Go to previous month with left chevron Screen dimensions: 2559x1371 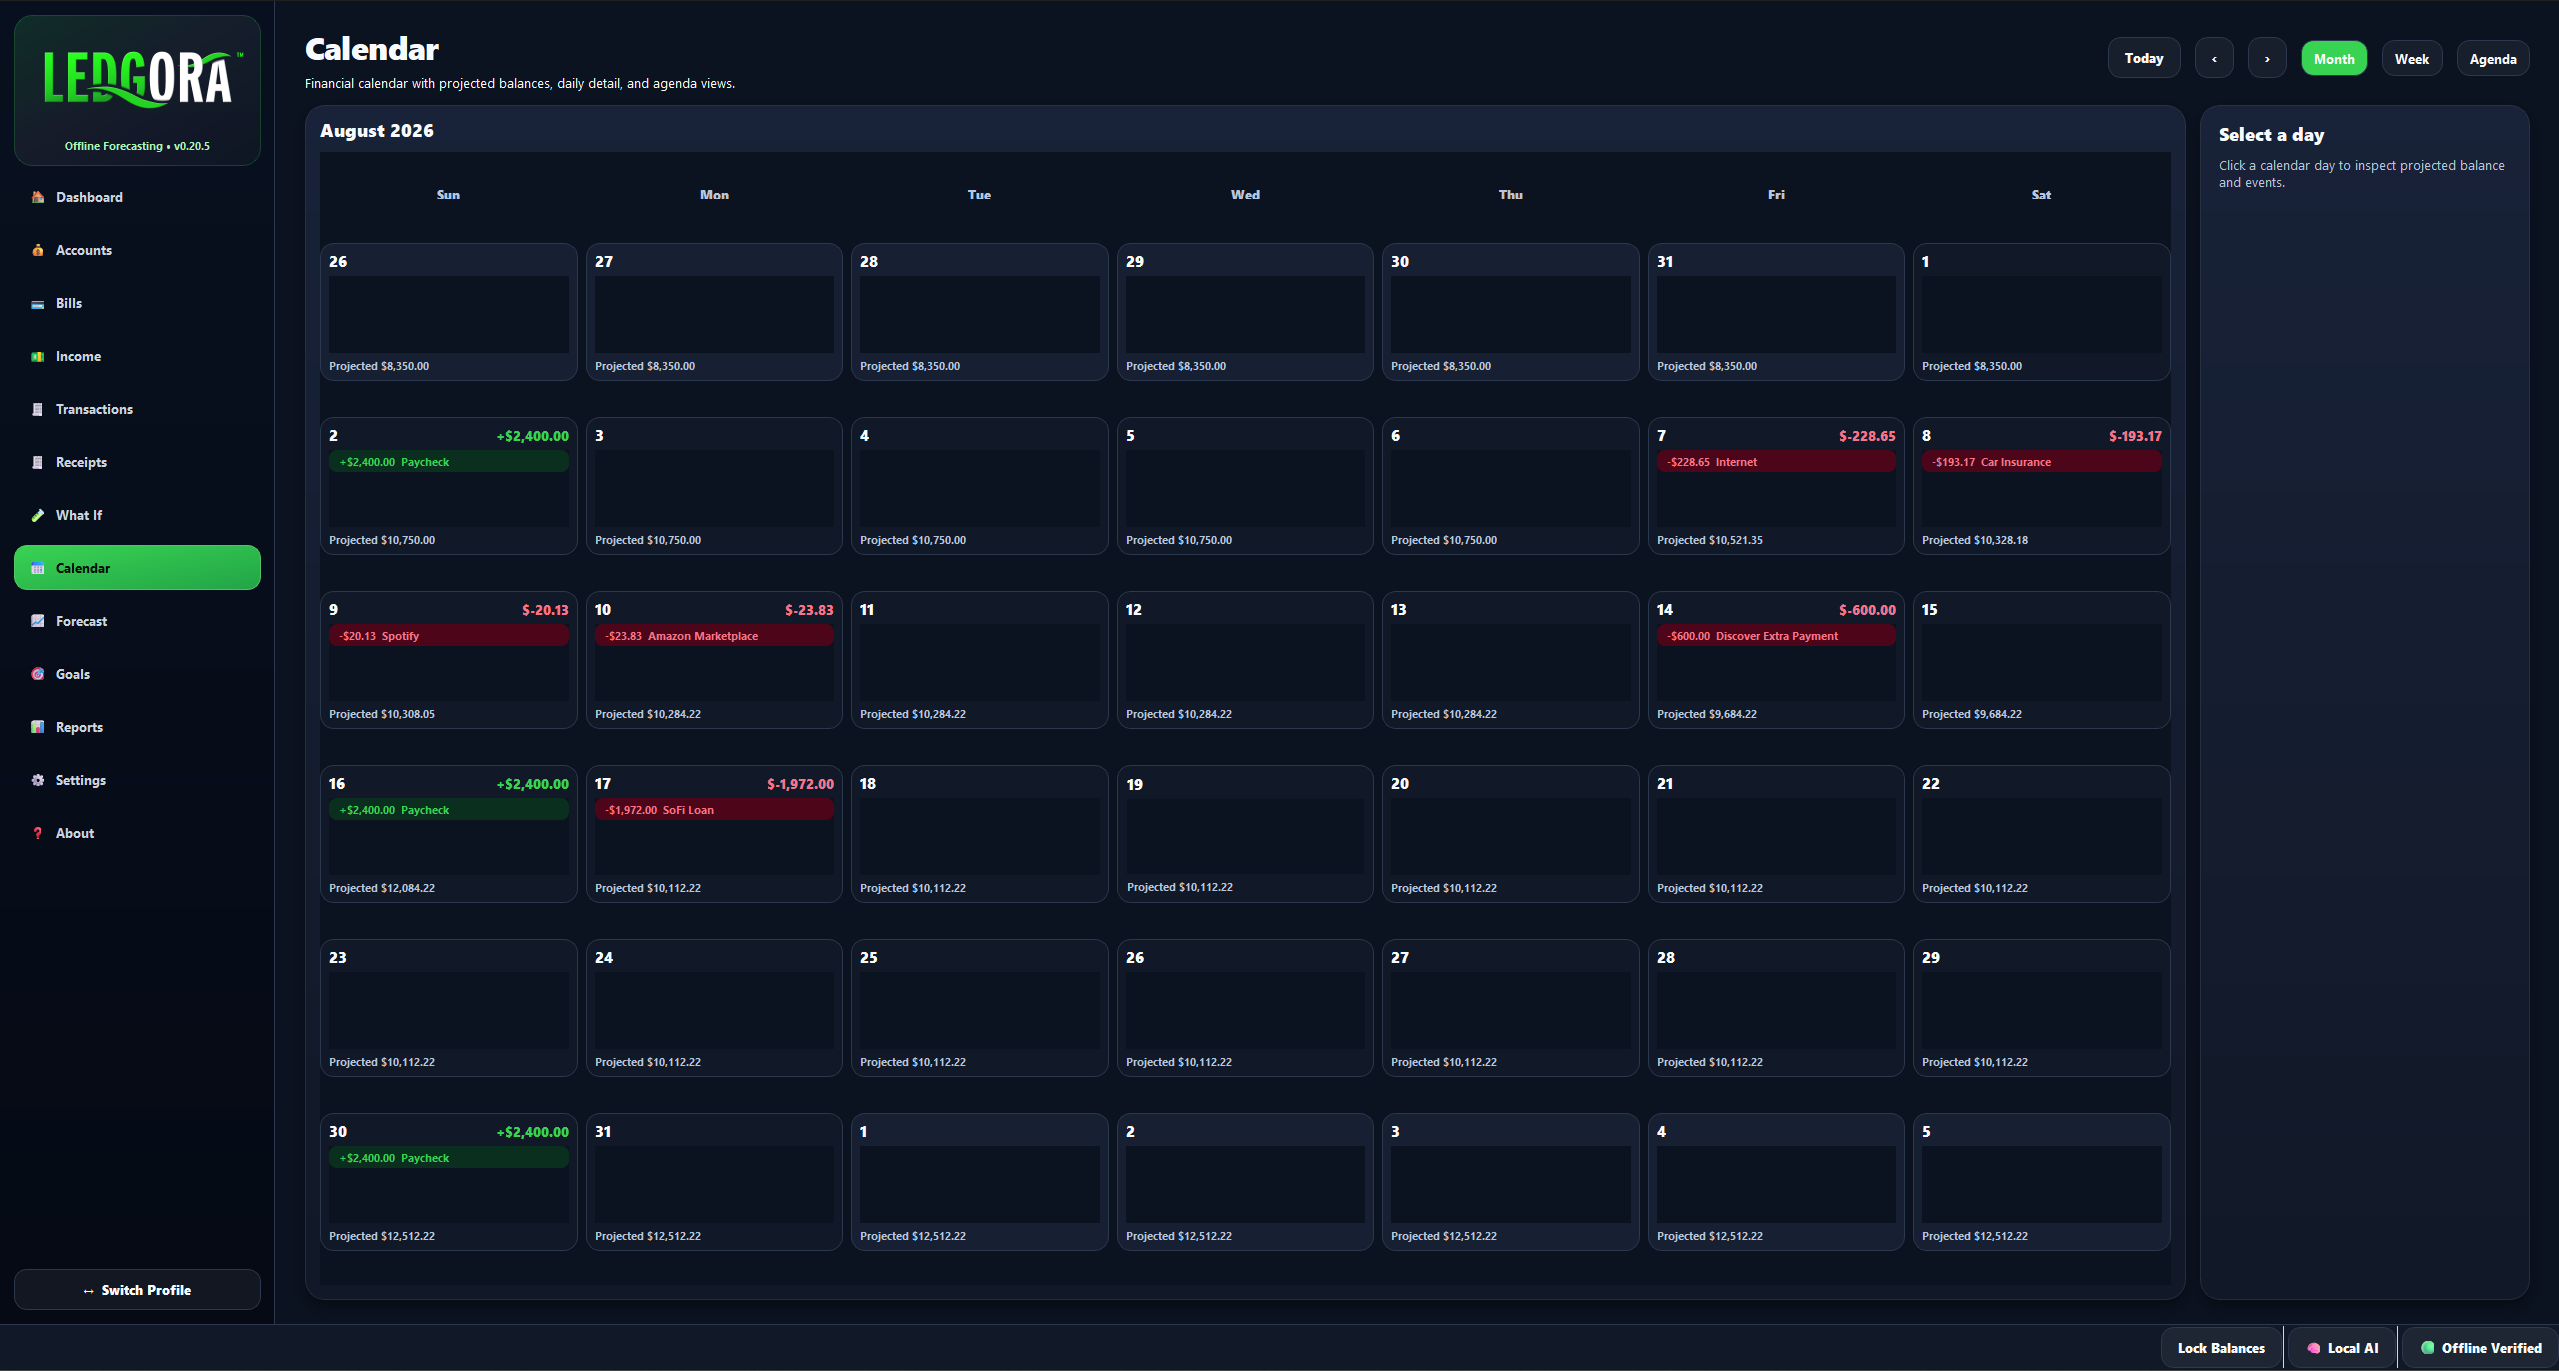2214,59
